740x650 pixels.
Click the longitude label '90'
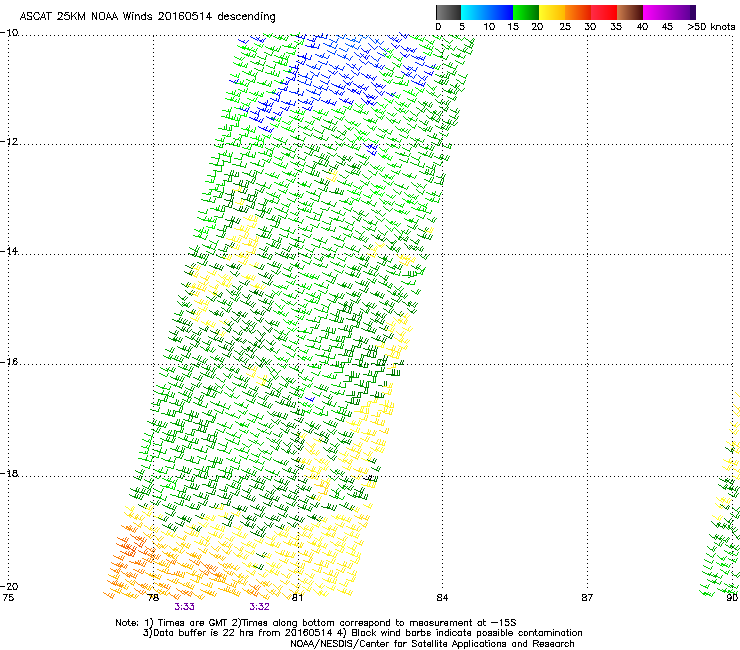(x=732, y=598)
